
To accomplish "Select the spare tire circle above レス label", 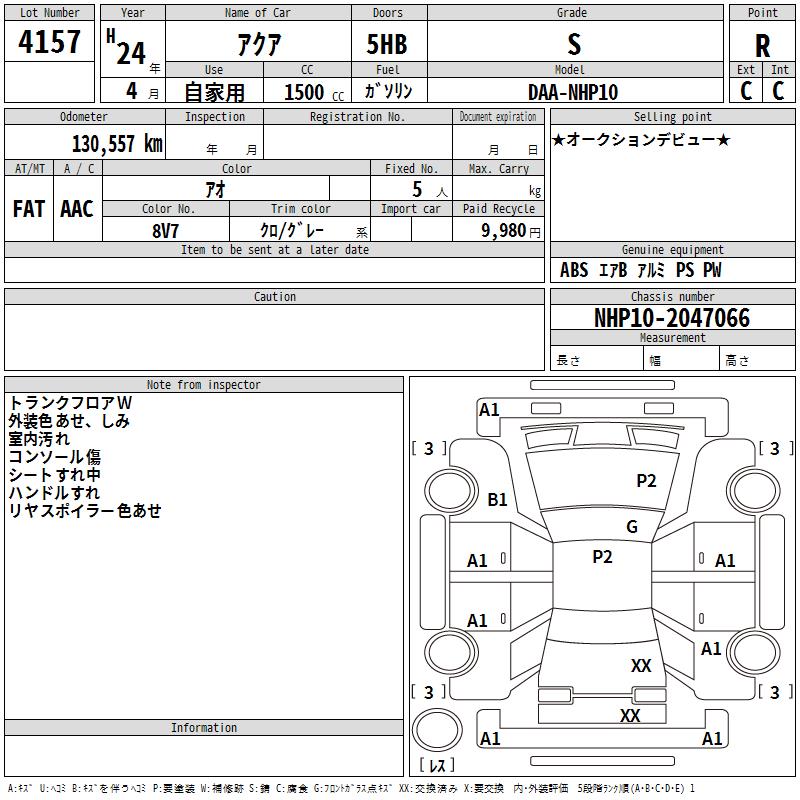I will pyautogui.click(x=437, y=729).
